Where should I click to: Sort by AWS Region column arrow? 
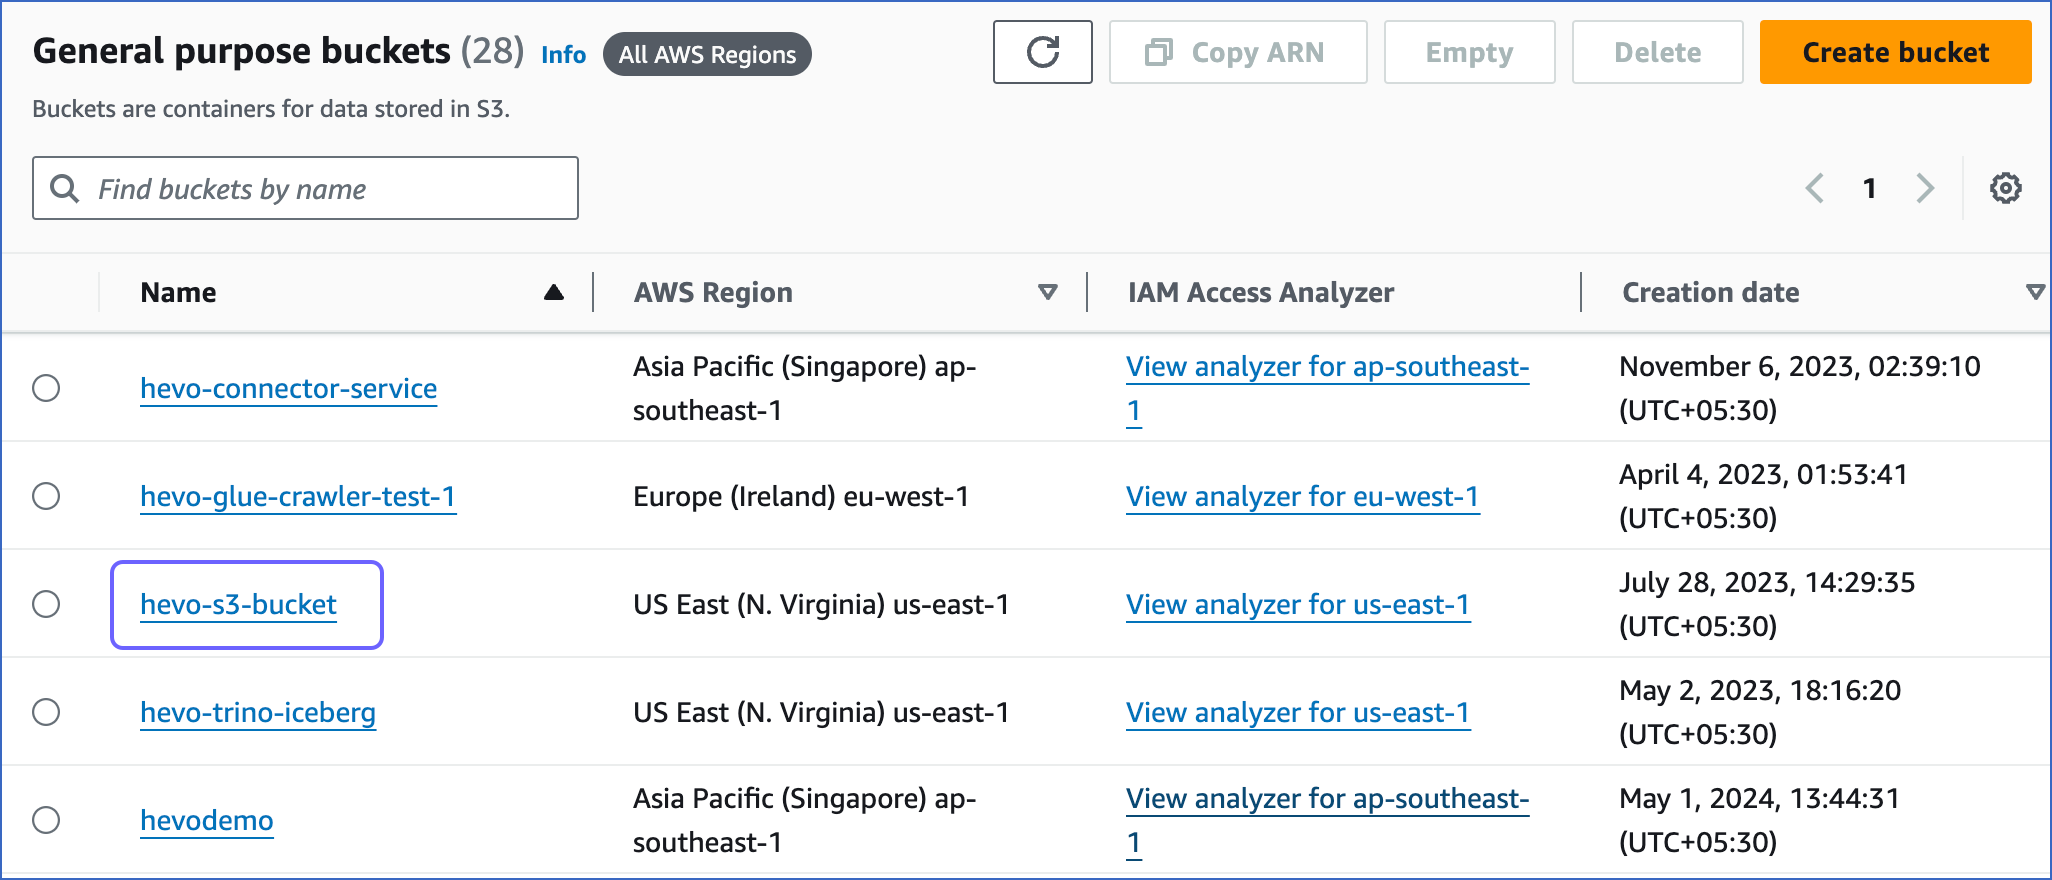(1048, 292)
